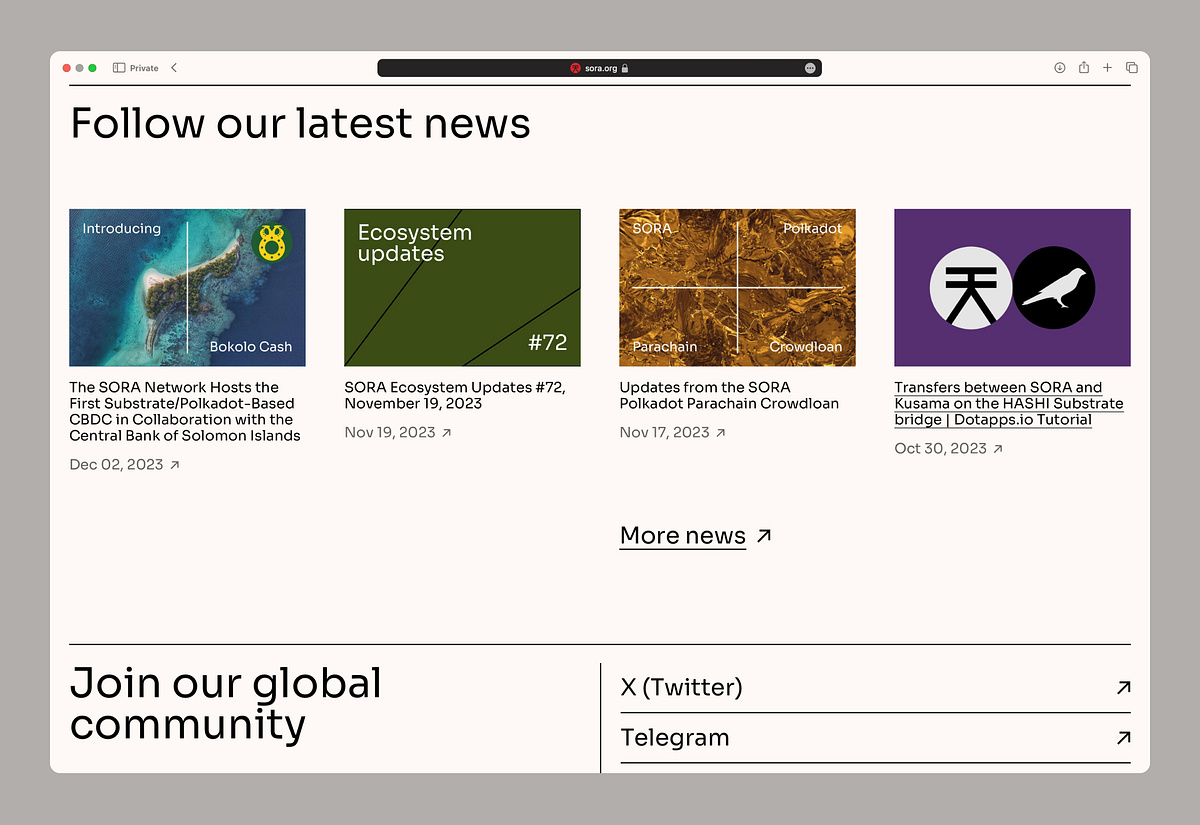
Task: Open the Ecosystem updates #72 thumbnail
Action: pyautogui.click(x=462, y=288)
